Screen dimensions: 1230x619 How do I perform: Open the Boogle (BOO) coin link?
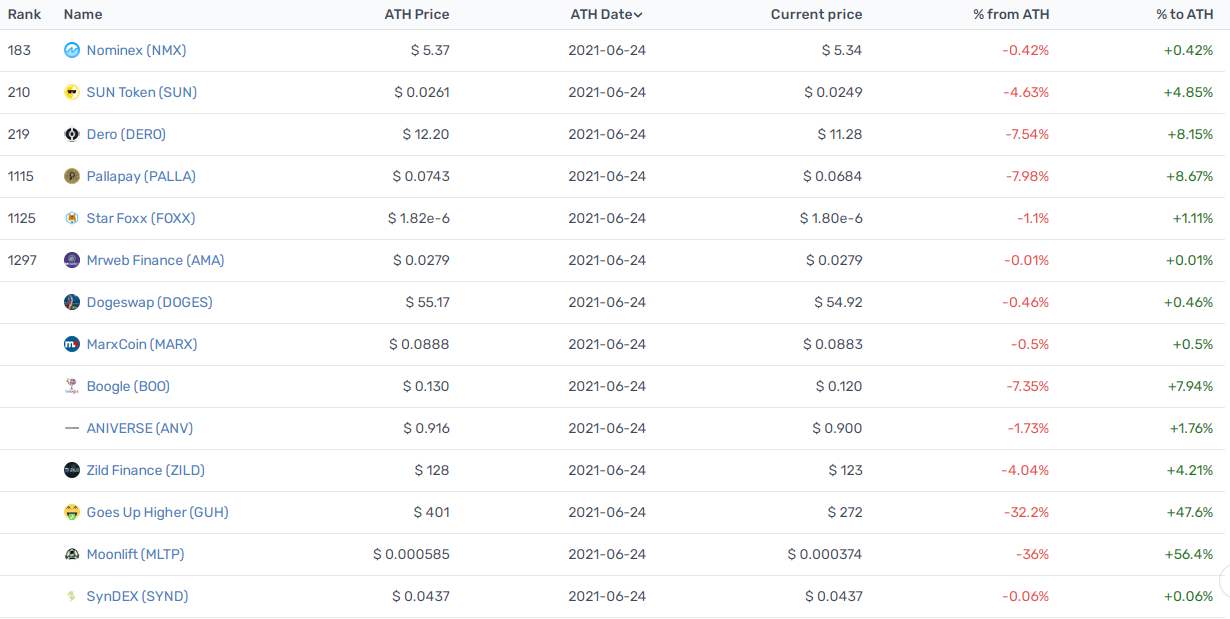tap(128, 386)
